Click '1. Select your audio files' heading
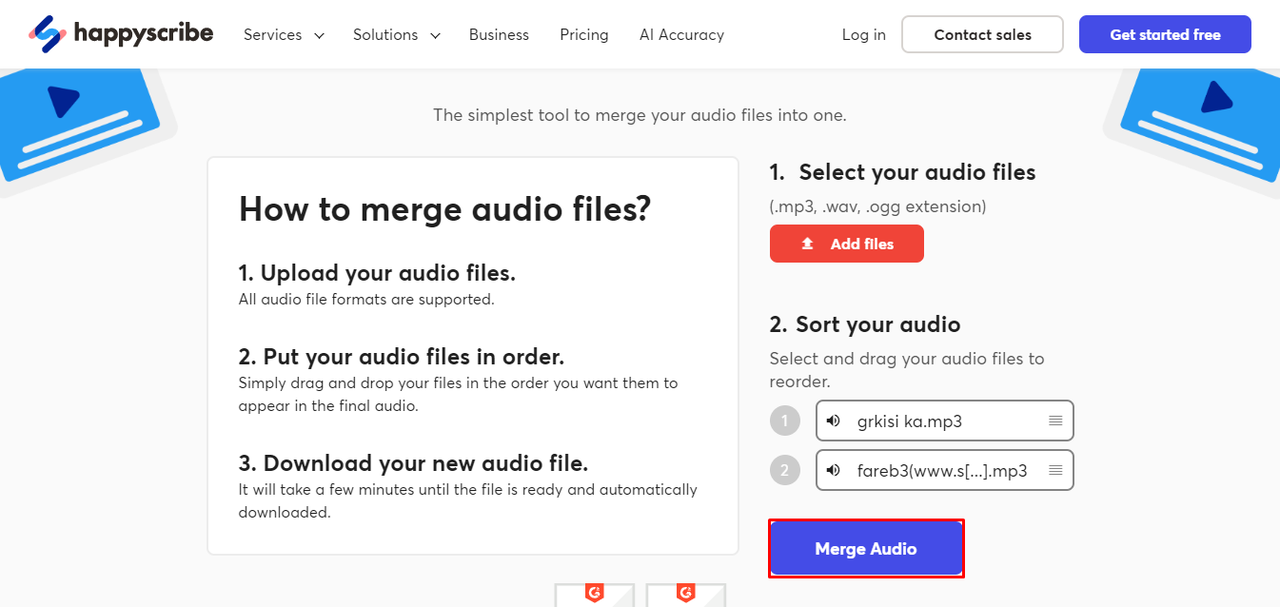The width and height of the screenshot is (1280, 607). point(902,172)
